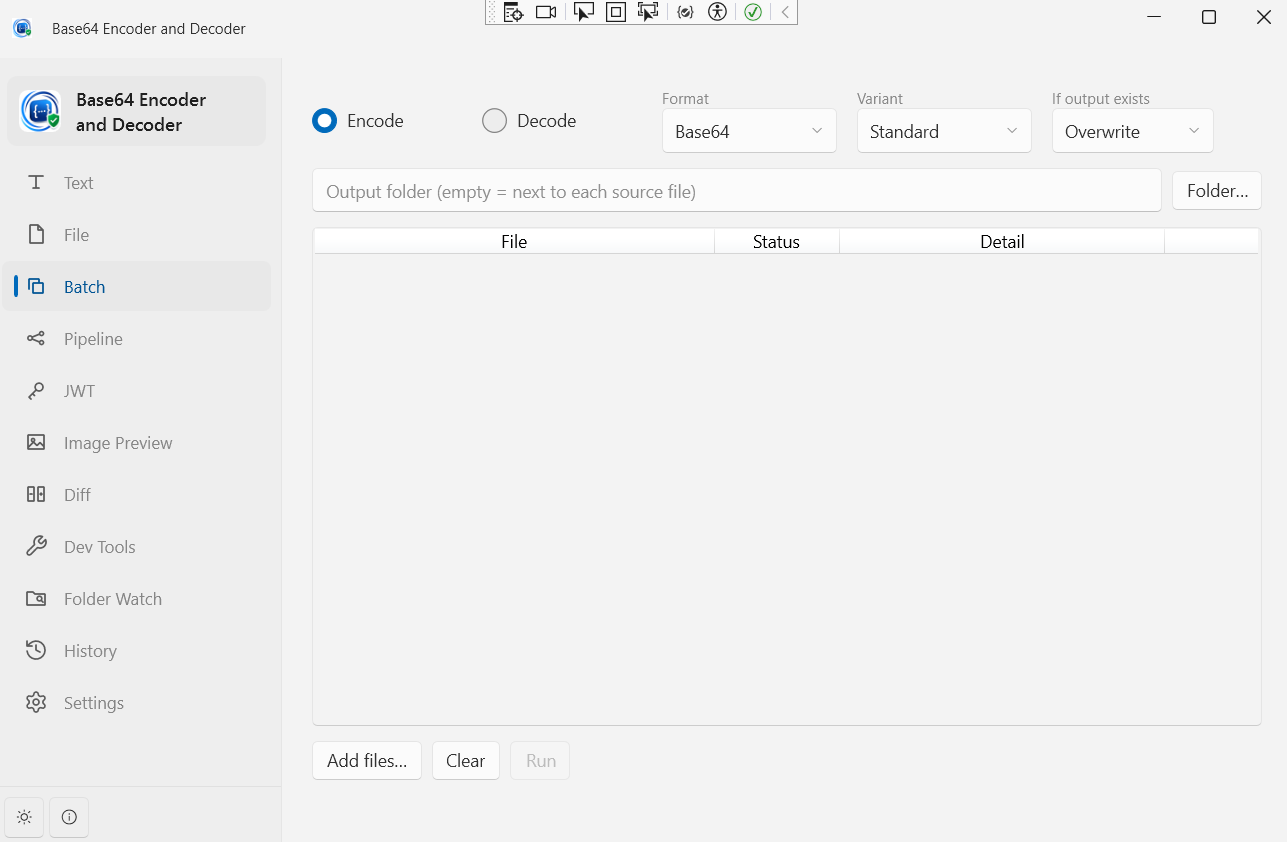This screenshot has height=842, width=1287.
Task: Click the Image Preview picture icon
Action: 36,443
